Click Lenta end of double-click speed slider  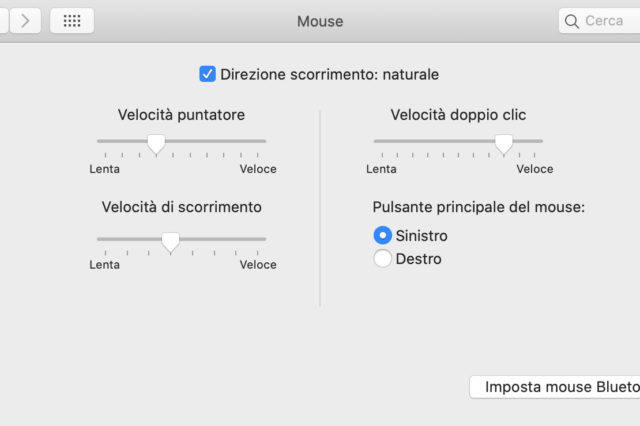pyautogui.click(x=375, y=142)
